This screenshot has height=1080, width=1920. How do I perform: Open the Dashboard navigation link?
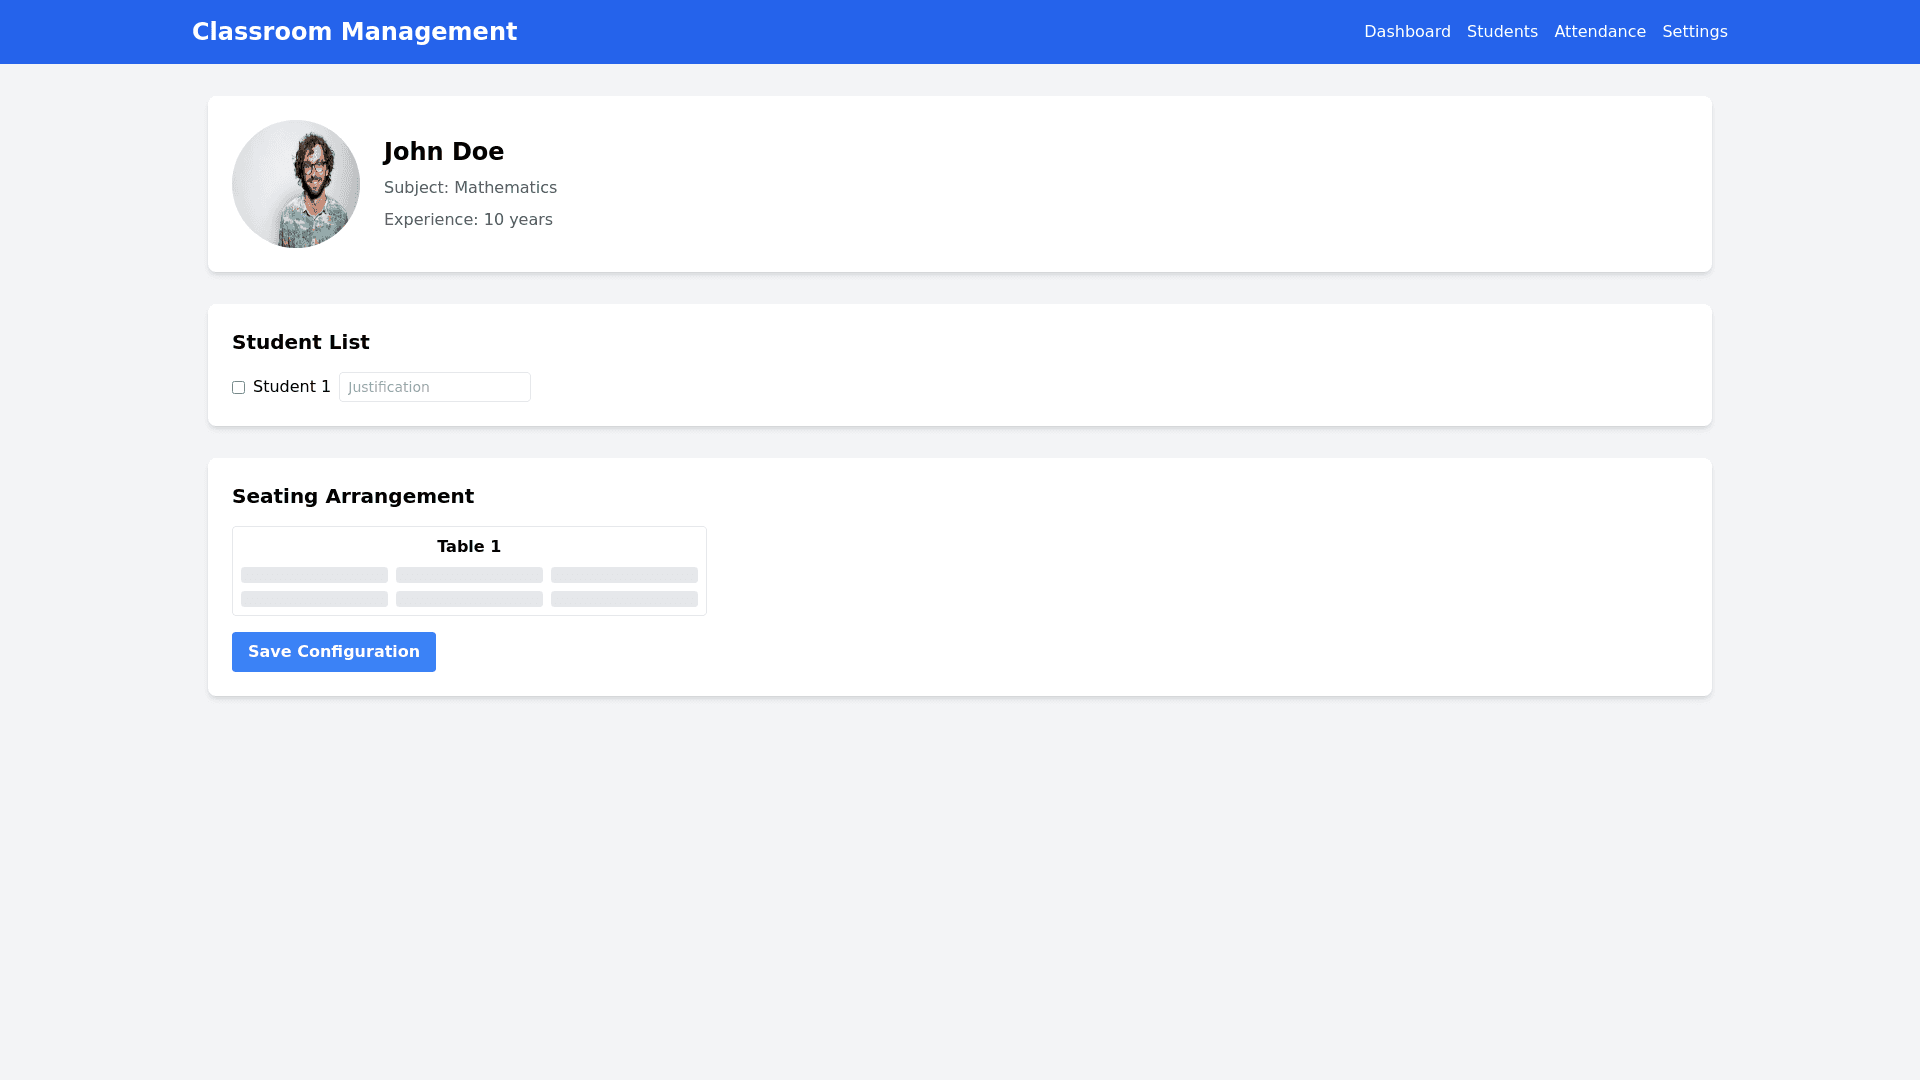click(x=1407, y=32)
